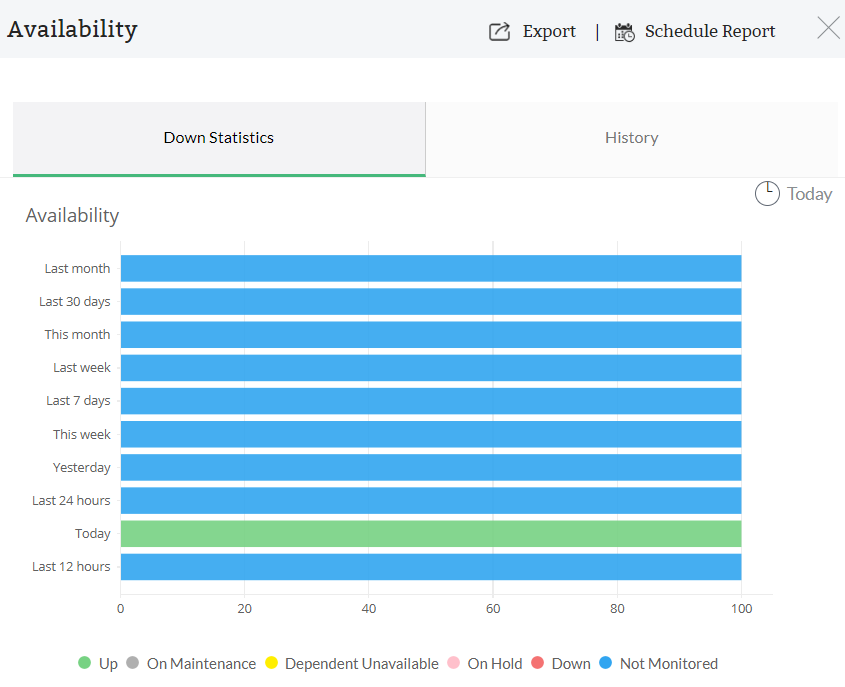The image size is (845, 687).
Task: Click the Last month availability bar
Action: click(430, 267)
